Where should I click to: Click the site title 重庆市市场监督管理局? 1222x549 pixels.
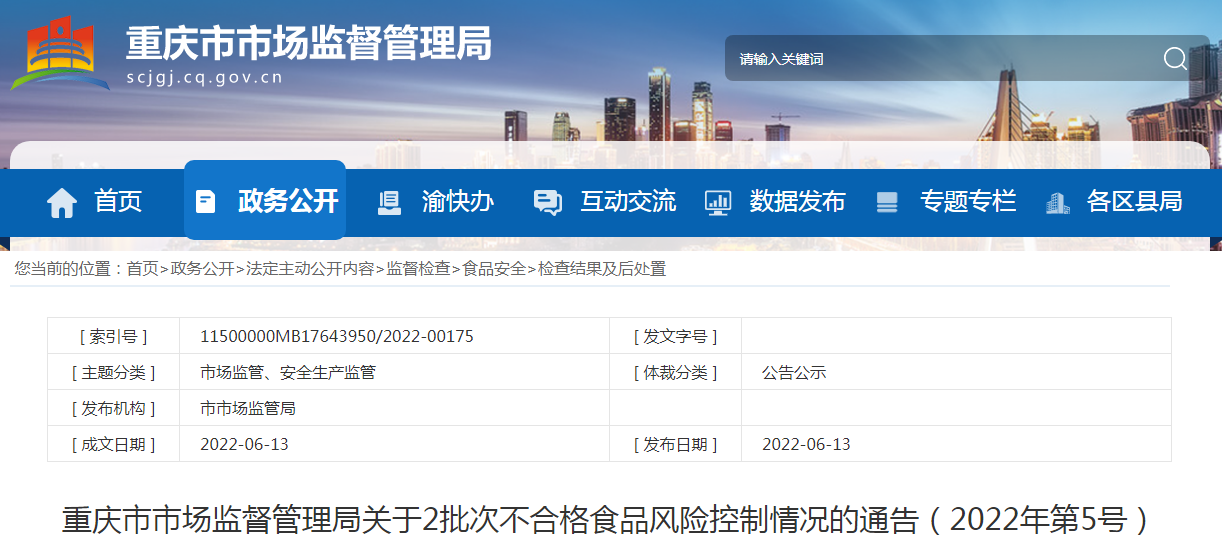(308, 42)
